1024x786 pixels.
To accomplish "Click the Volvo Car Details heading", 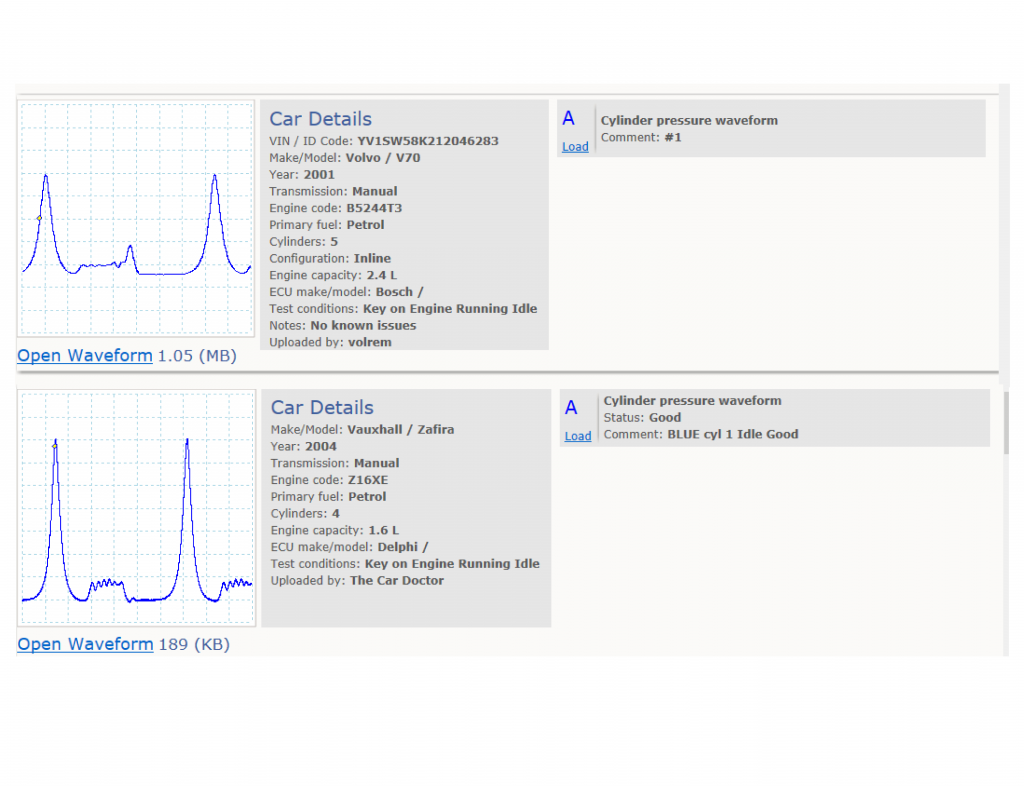I will (321, 119).
